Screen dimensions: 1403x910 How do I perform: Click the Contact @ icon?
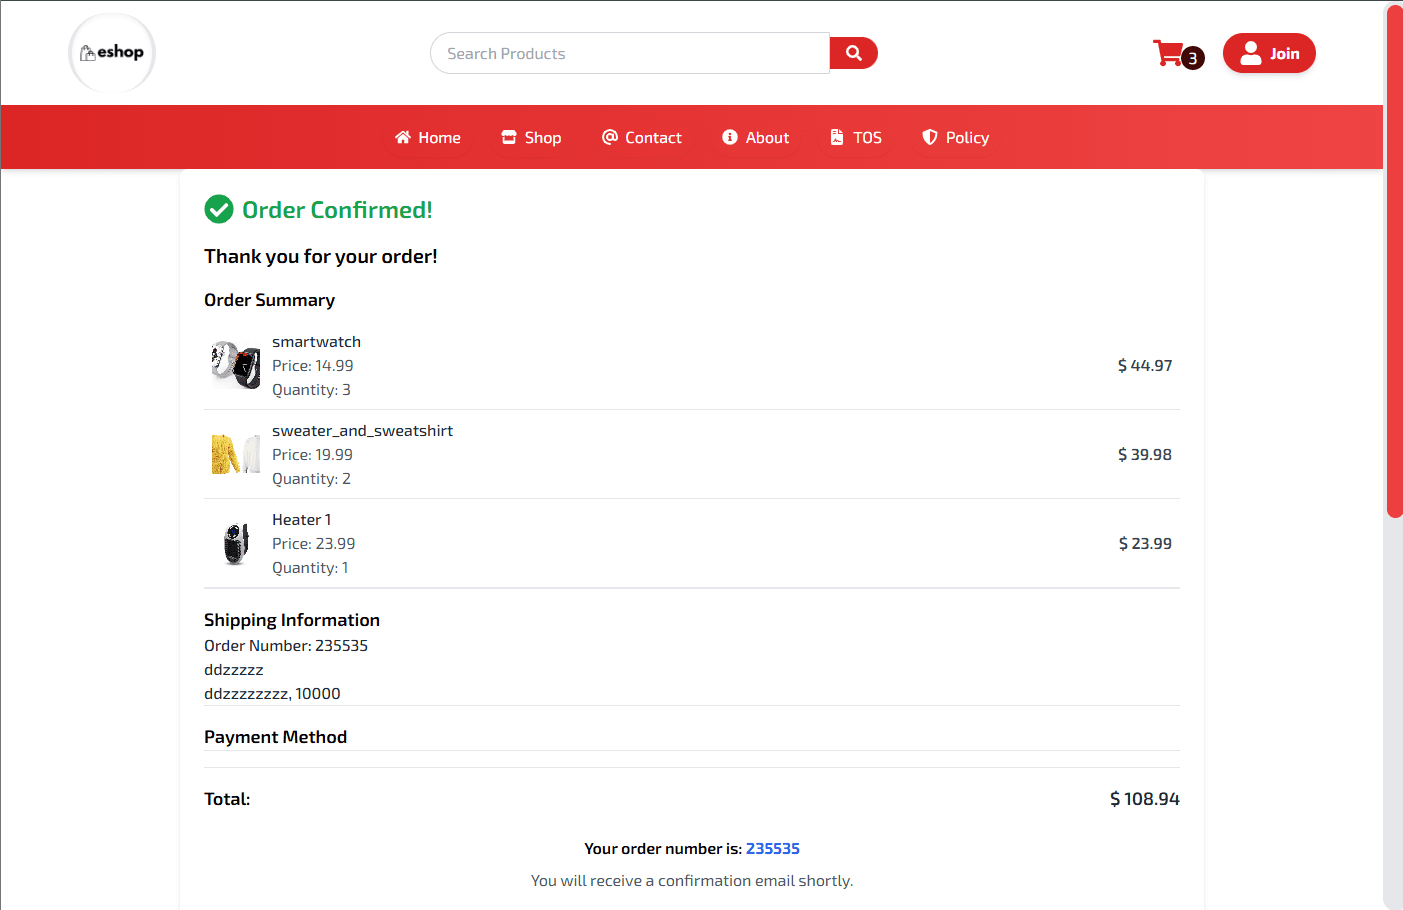[610, 137]
